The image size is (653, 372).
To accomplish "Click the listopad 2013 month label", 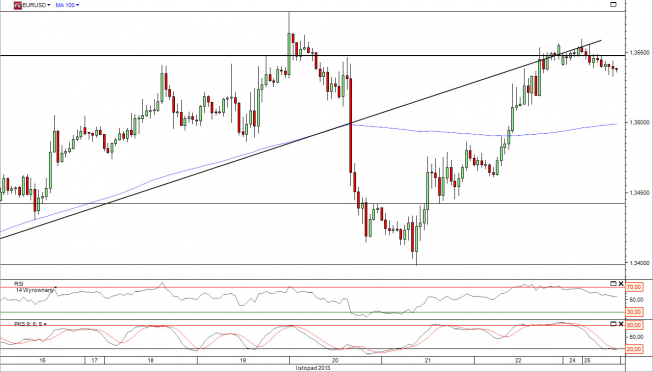I will pyautogui.click(x=313, y=368).
